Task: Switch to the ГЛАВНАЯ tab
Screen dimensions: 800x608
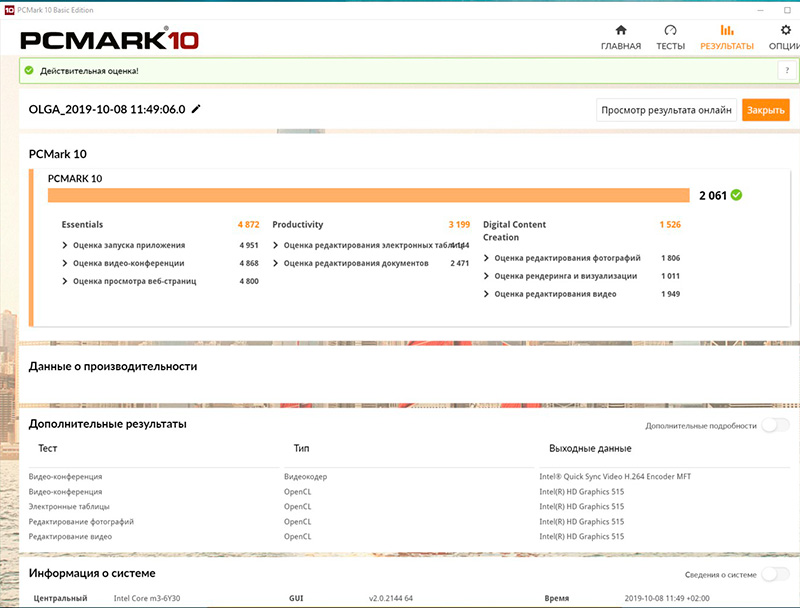Action: [x=621, y=46]
